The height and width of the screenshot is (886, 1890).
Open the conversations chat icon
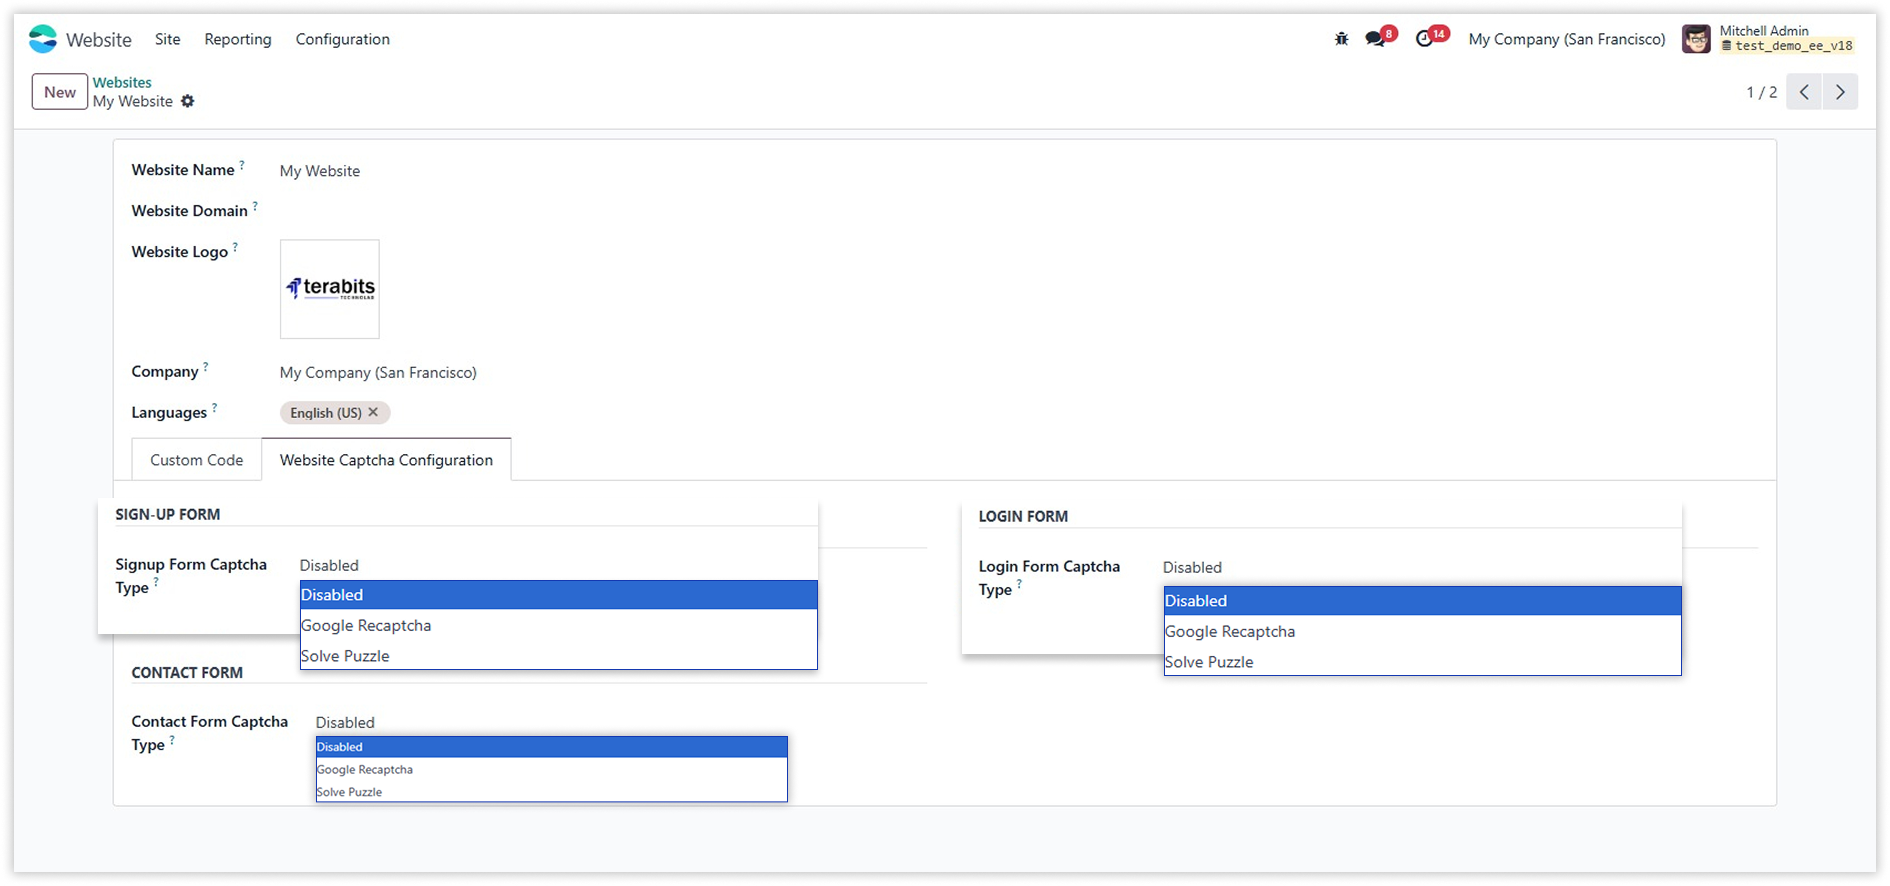coord(1376,39)
